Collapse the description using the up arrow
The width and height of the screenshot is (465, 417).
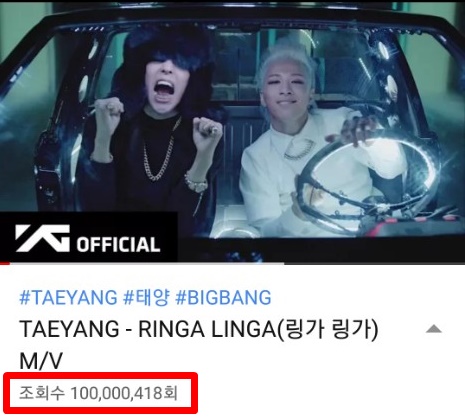[434, 329]
